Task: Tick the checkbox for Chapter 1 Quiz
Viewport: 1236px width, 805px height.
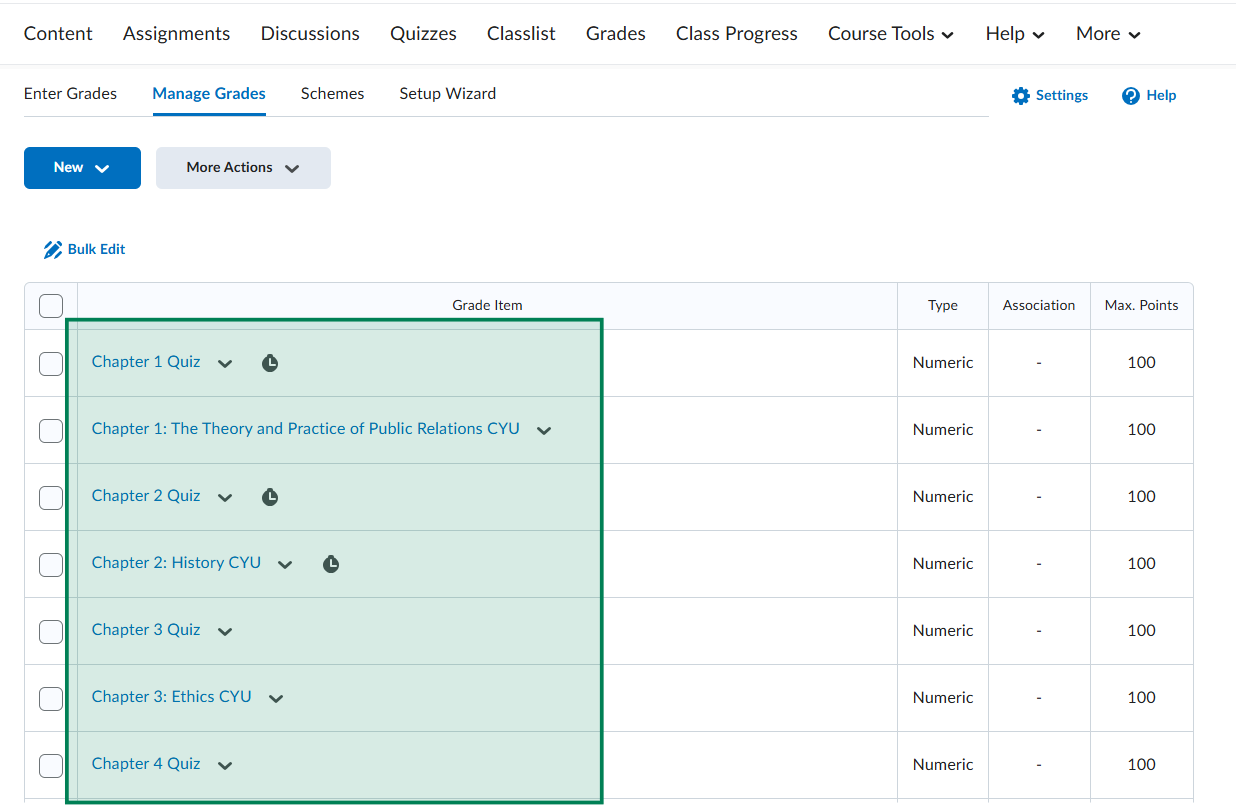Action: point(51,364)
